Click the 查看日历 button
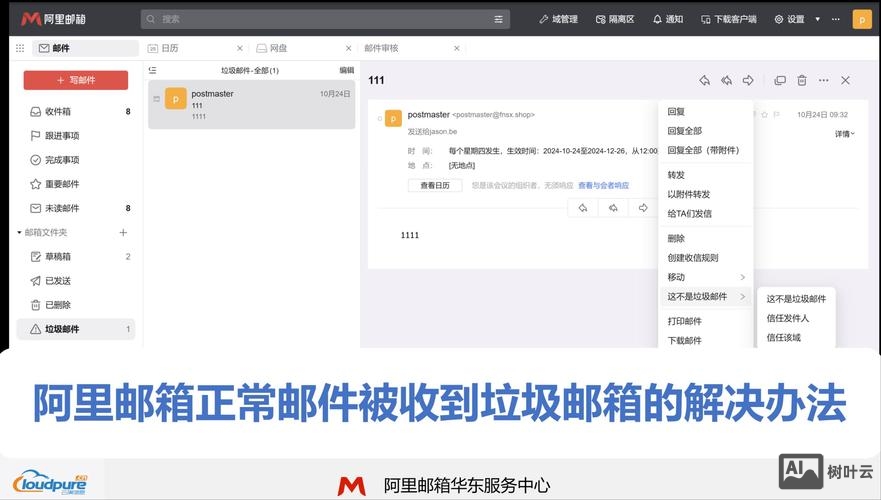Screen dimensions: 881x500 click(435, 185)
